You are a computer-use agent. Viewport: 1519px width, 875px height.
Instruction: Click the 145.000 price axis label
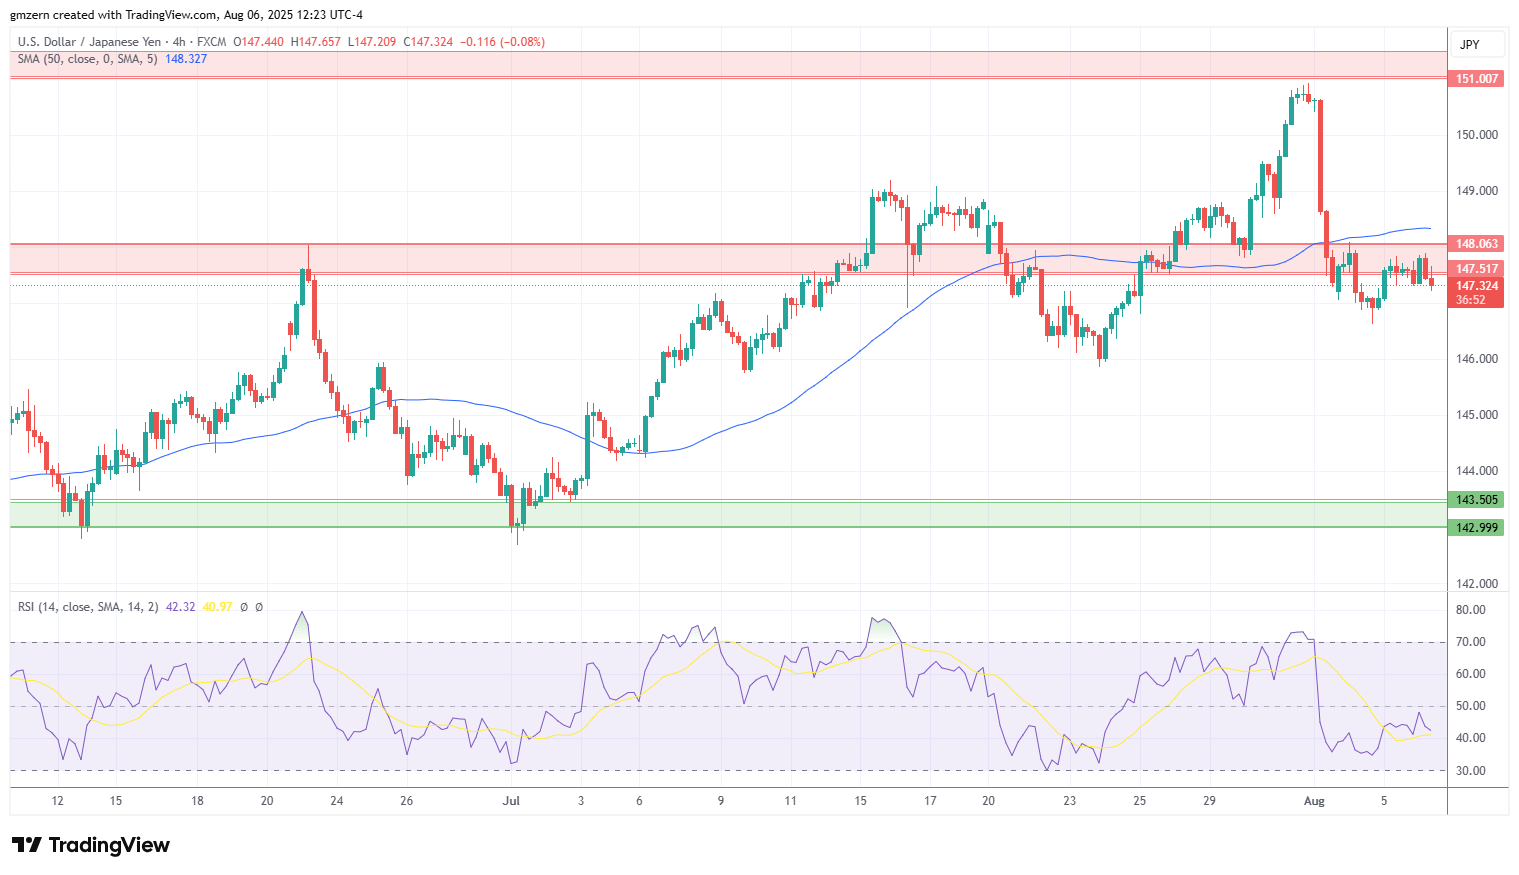[x=1476, y=415]
